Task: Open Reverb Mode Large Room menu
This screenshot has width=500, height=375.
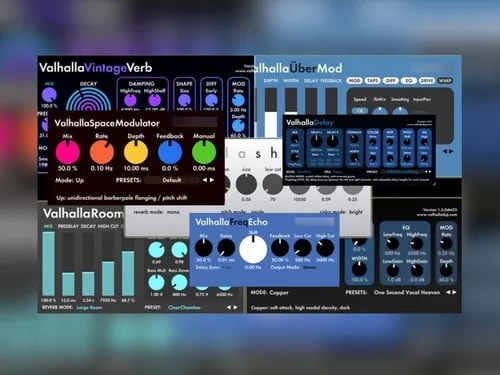Action: point(89,307)
